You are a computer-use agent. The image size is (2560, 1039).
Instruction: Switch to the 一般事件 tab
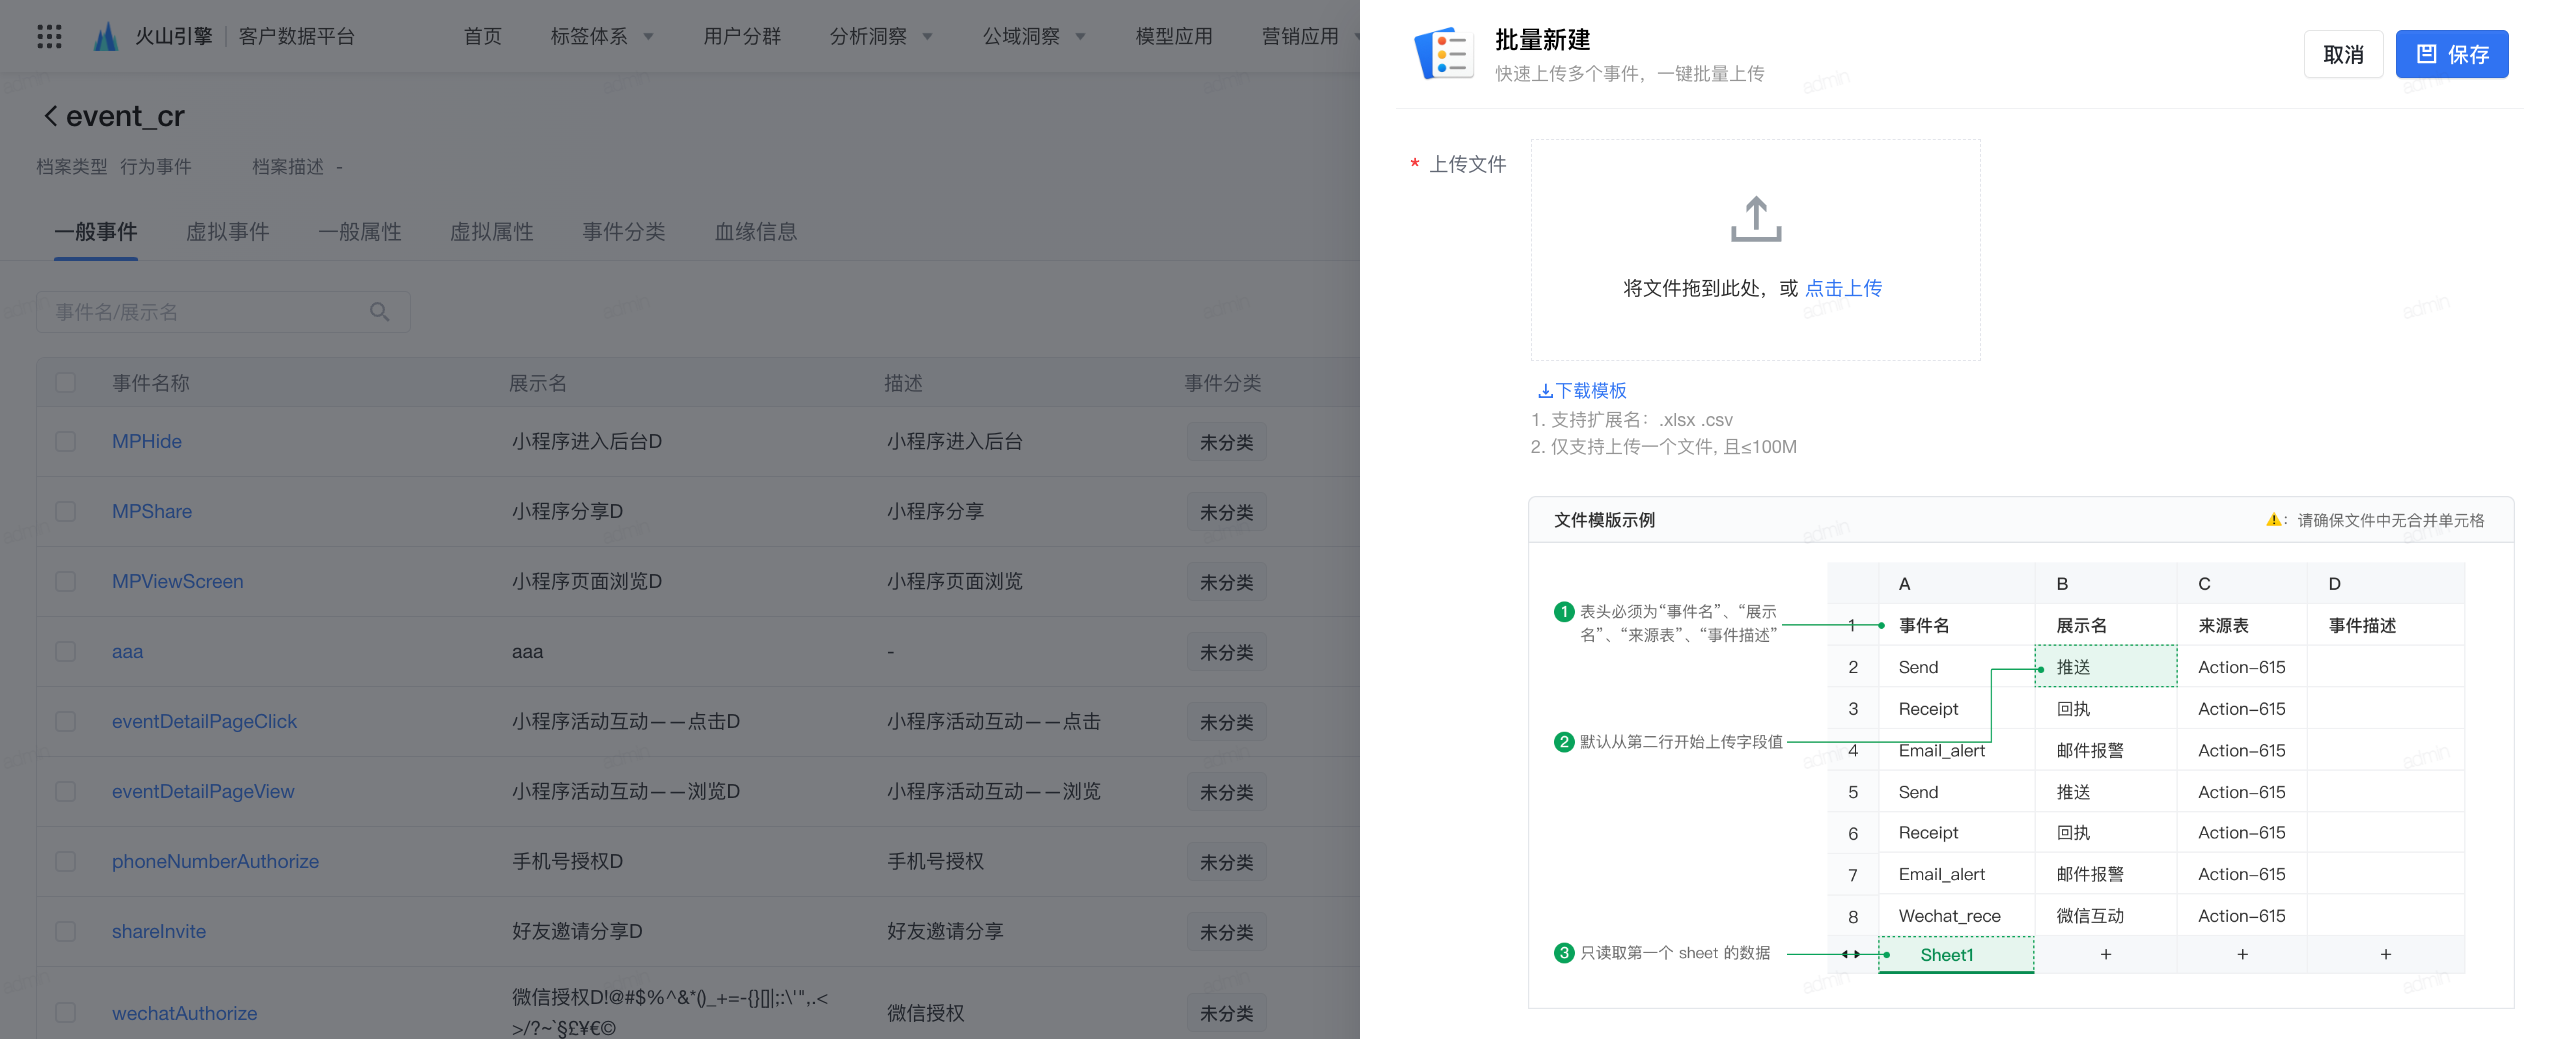(96, 232)
